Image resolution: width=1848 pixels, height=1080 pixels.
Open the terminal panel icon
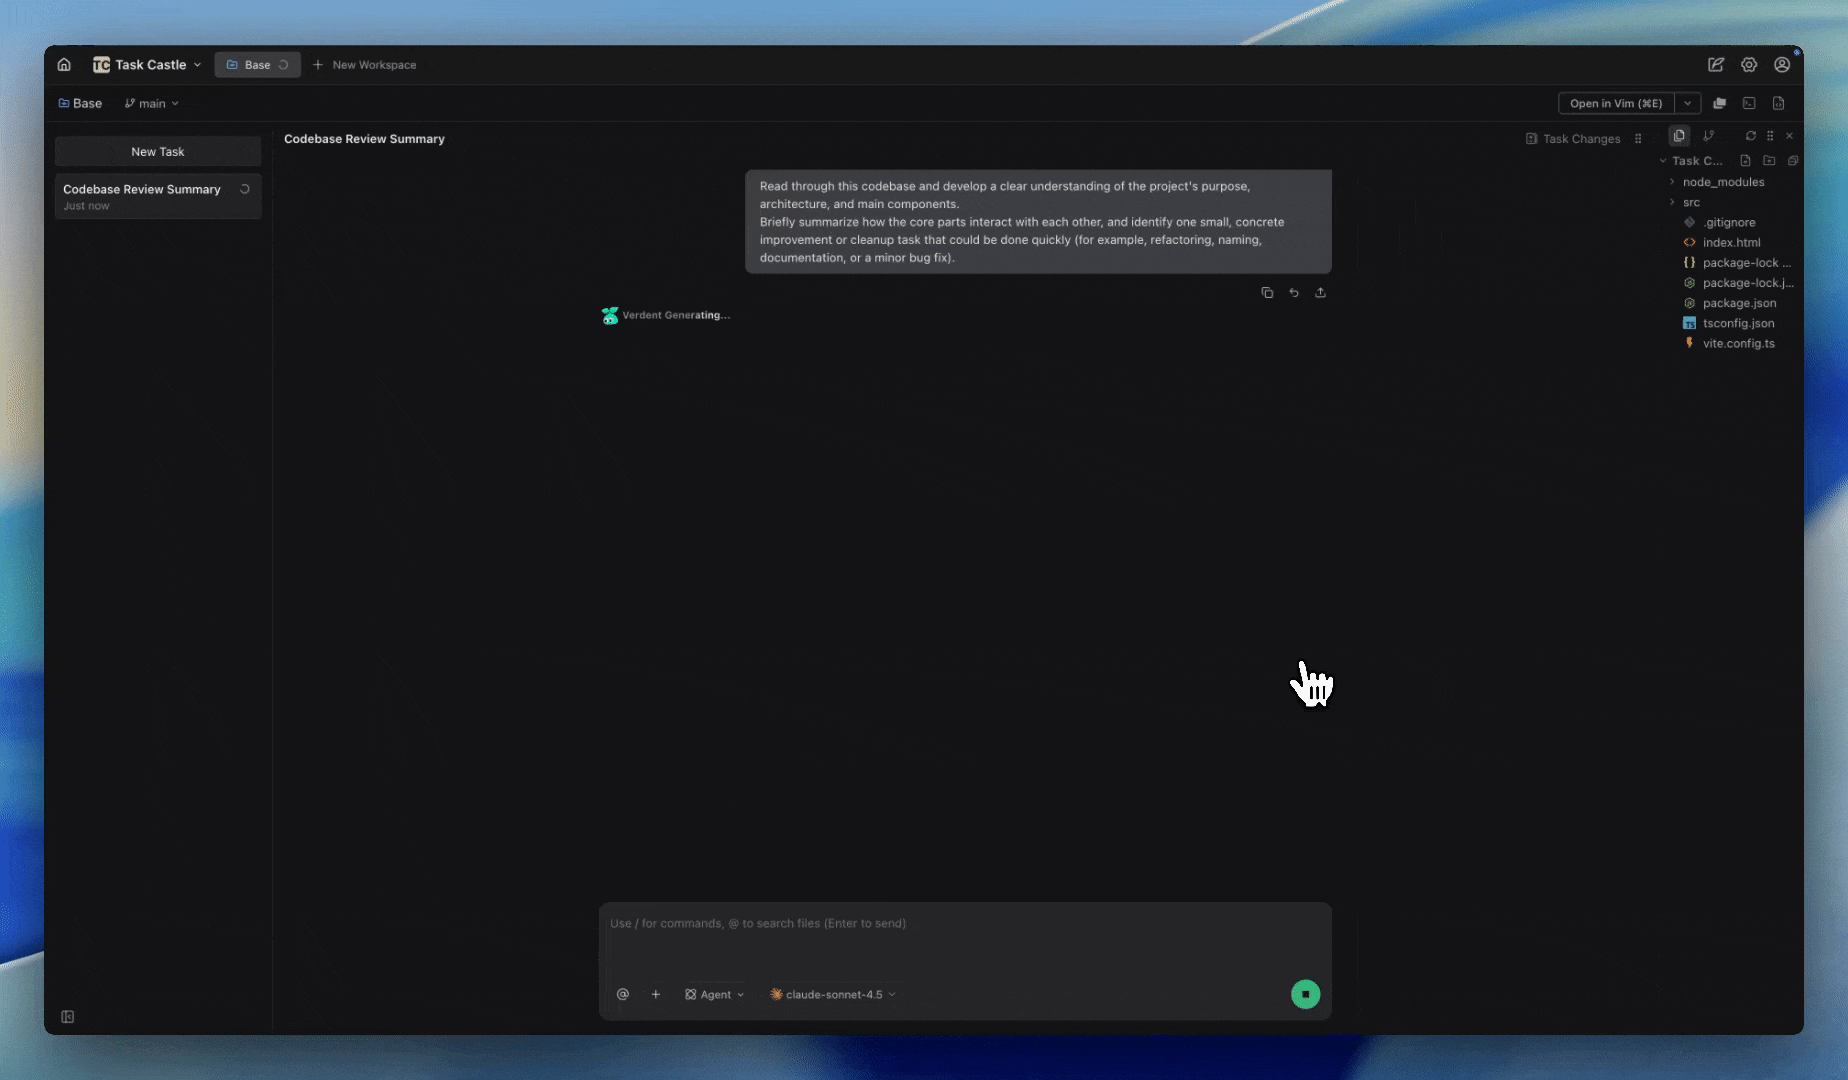pyautogui.click(x=1749, y=103)
